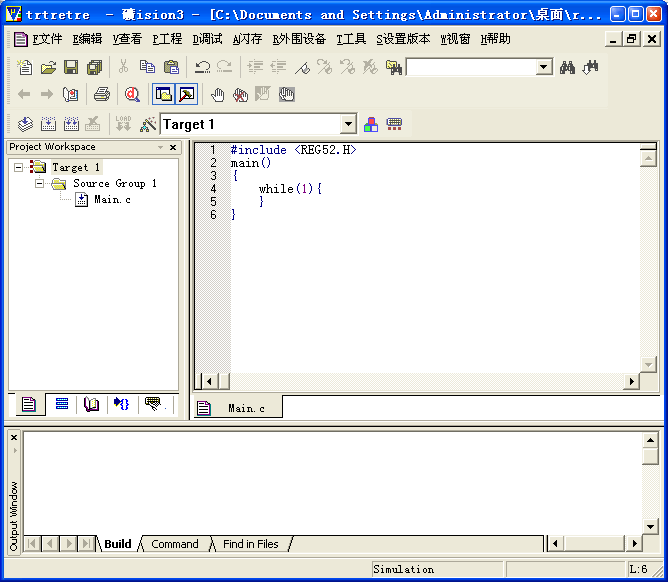Unindent selected lines icon
The height and width of the screenshot is (582, 668).
[278, 67]
